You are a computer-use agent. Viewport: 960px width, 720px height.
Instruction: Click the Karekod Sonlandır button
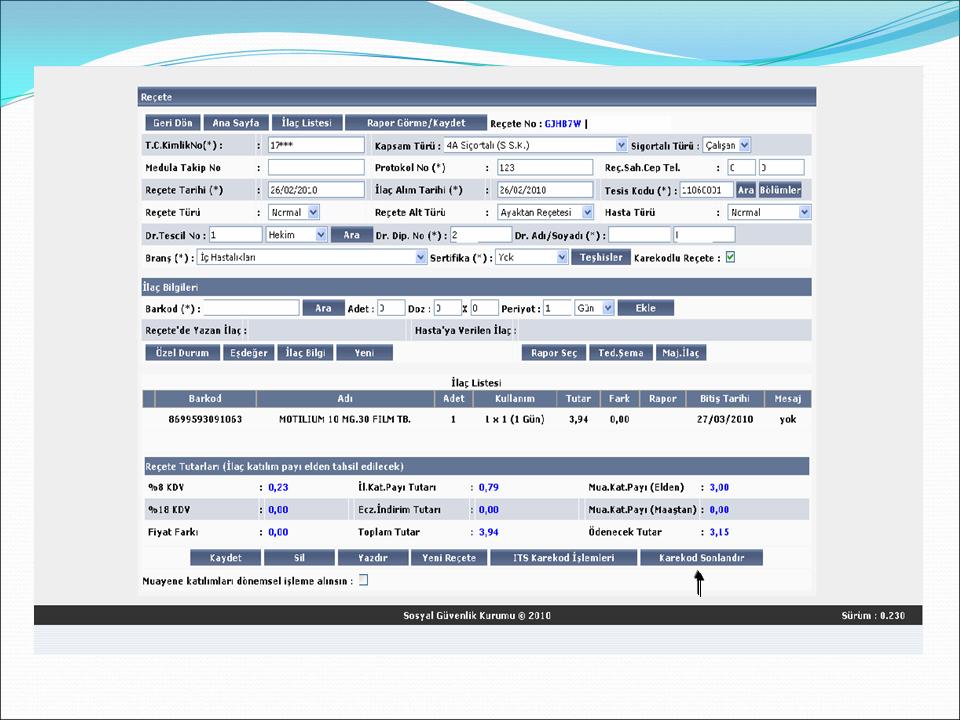click(x=701, y=558)
